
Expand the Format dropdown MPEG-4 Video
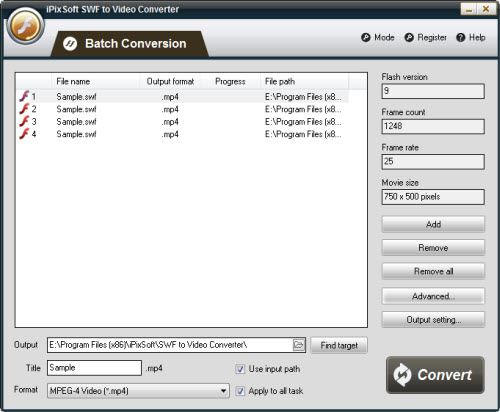138,391
